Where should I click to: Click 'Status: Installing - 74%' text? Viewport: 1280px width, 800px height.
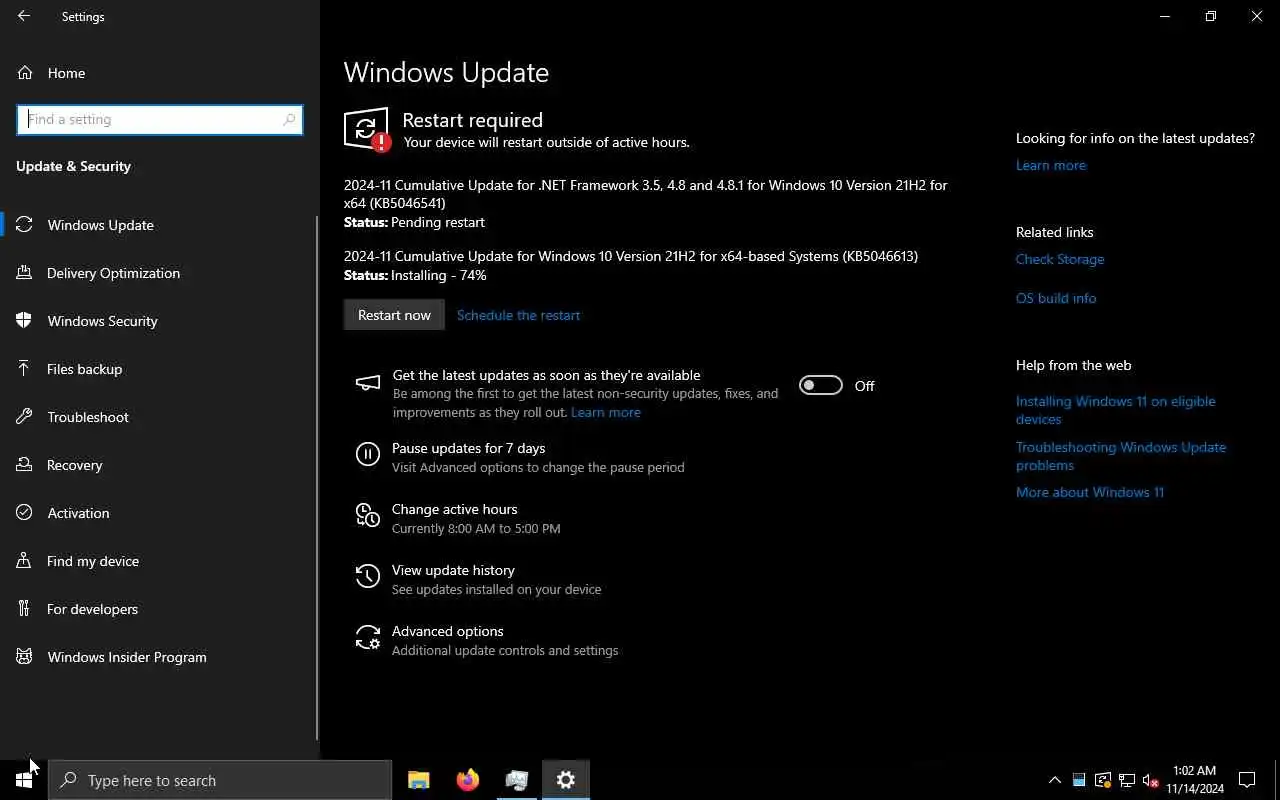coord(415,275)
